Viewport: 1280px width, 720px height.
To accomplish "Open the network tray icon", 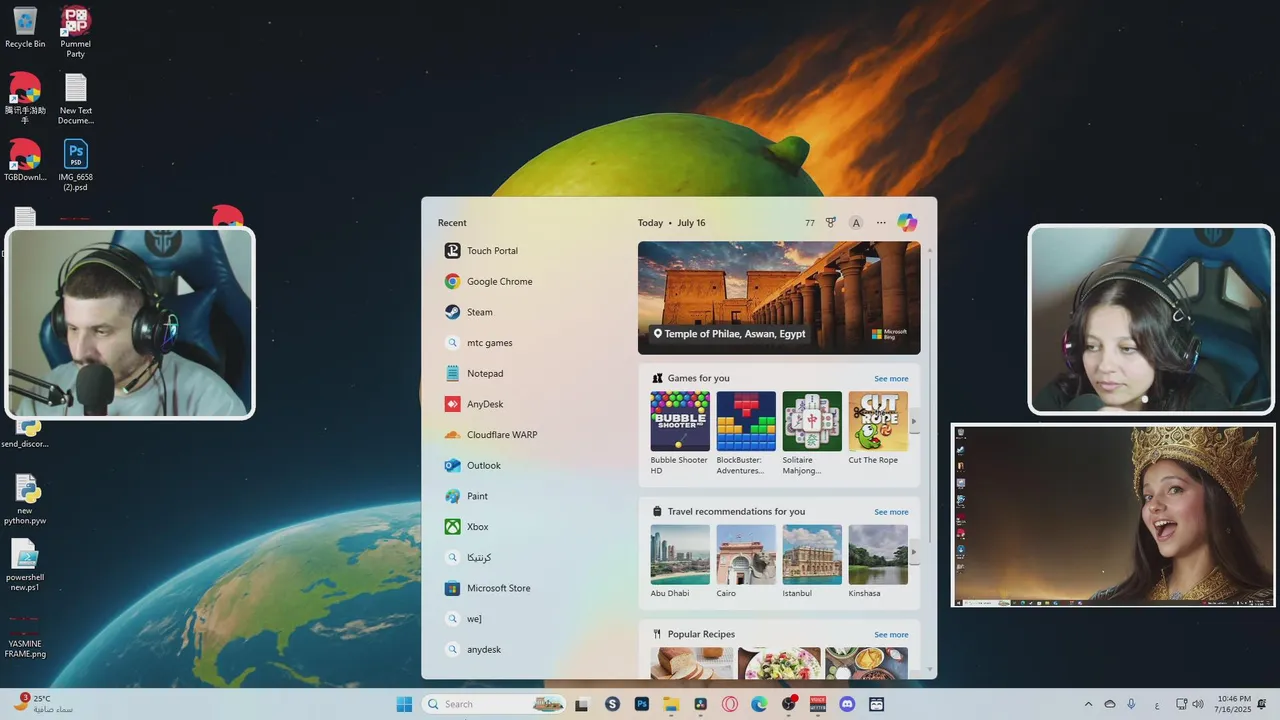I will (1181, 704).
